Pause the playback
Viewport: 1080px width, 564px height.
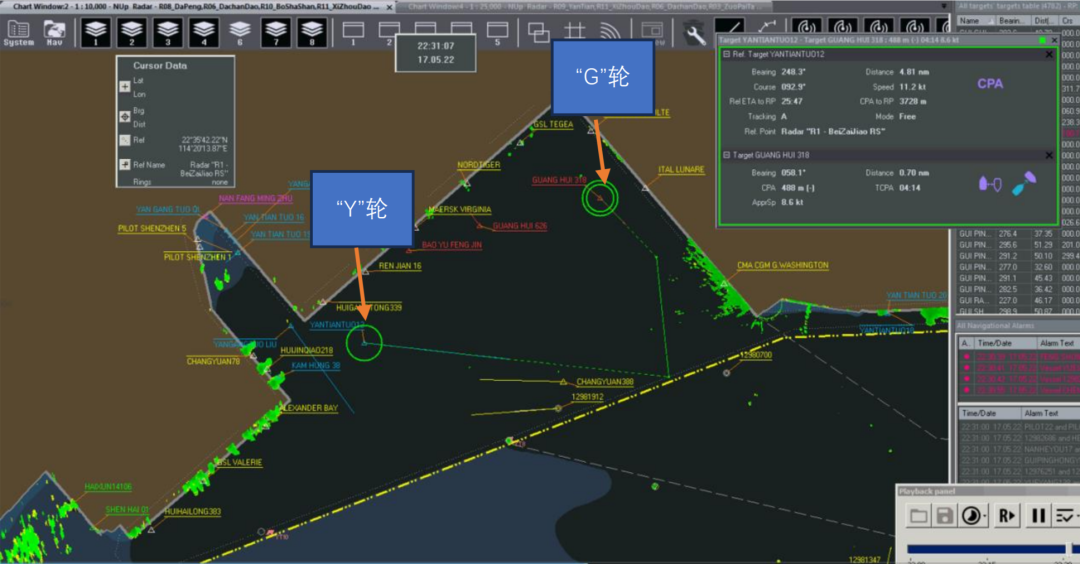(1037, 516)
